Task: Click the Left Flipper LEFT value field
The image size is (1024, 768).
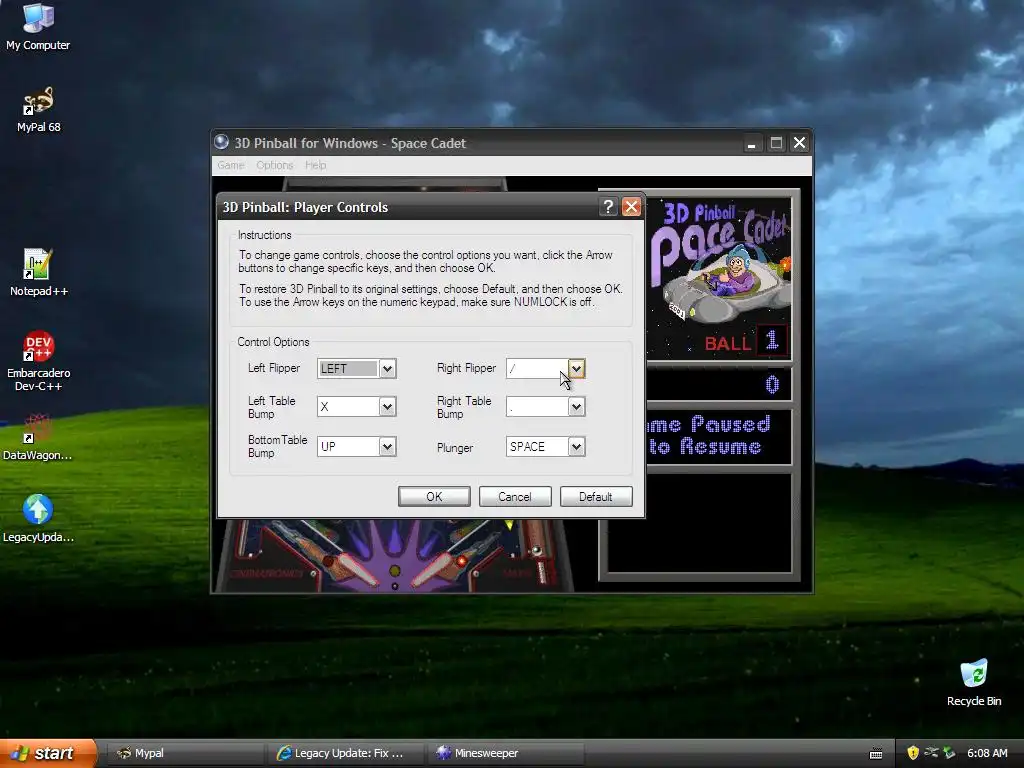Action: click(348, 368)
